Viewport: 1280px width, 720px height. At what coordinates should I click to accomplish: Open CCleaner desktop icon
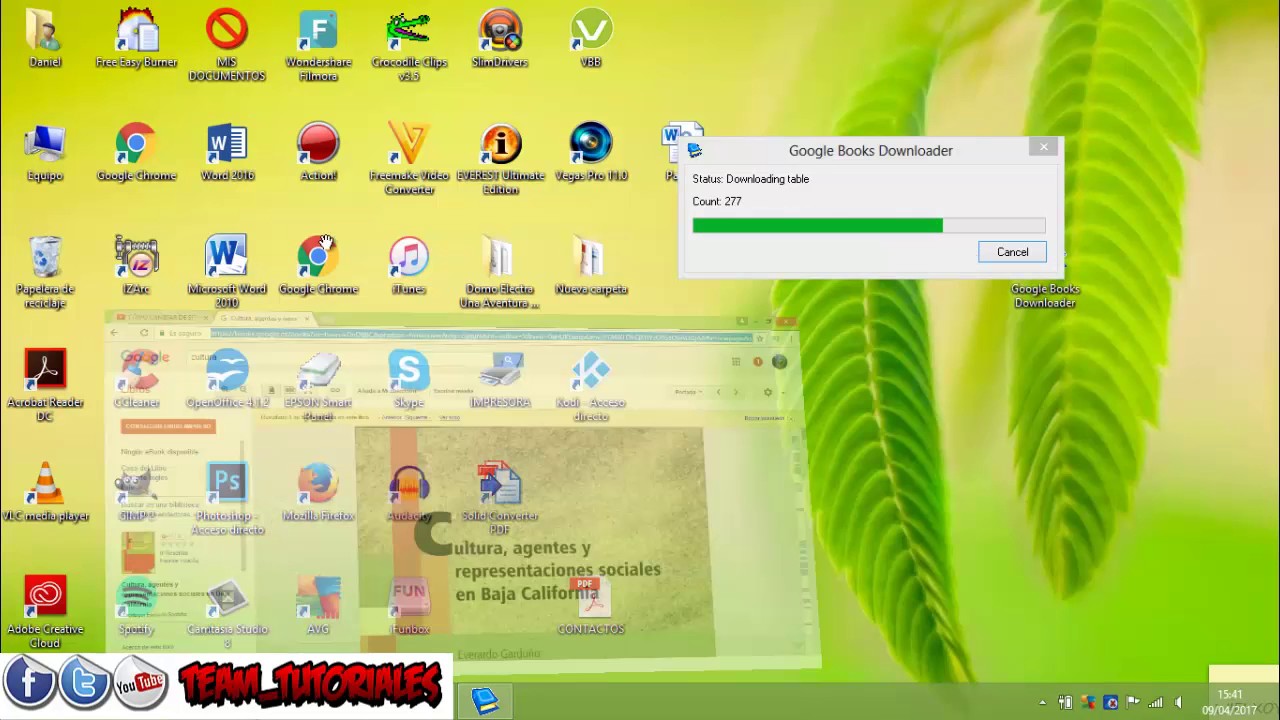point(136,378)
